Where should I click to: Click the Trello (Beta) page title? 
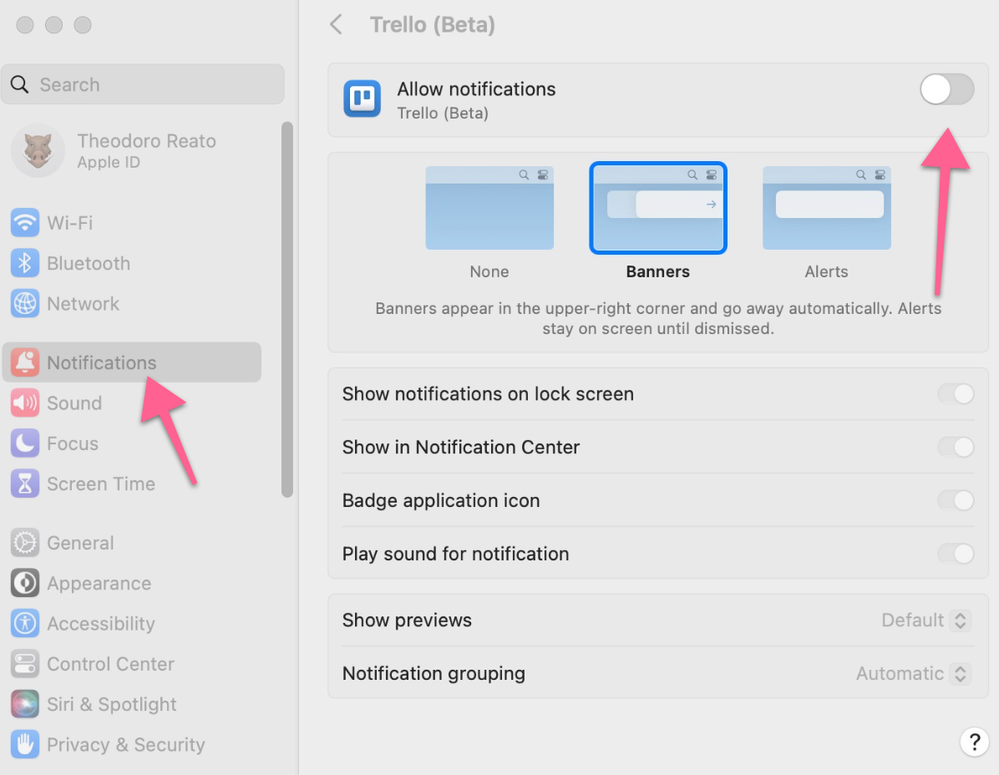coord(433,25)
